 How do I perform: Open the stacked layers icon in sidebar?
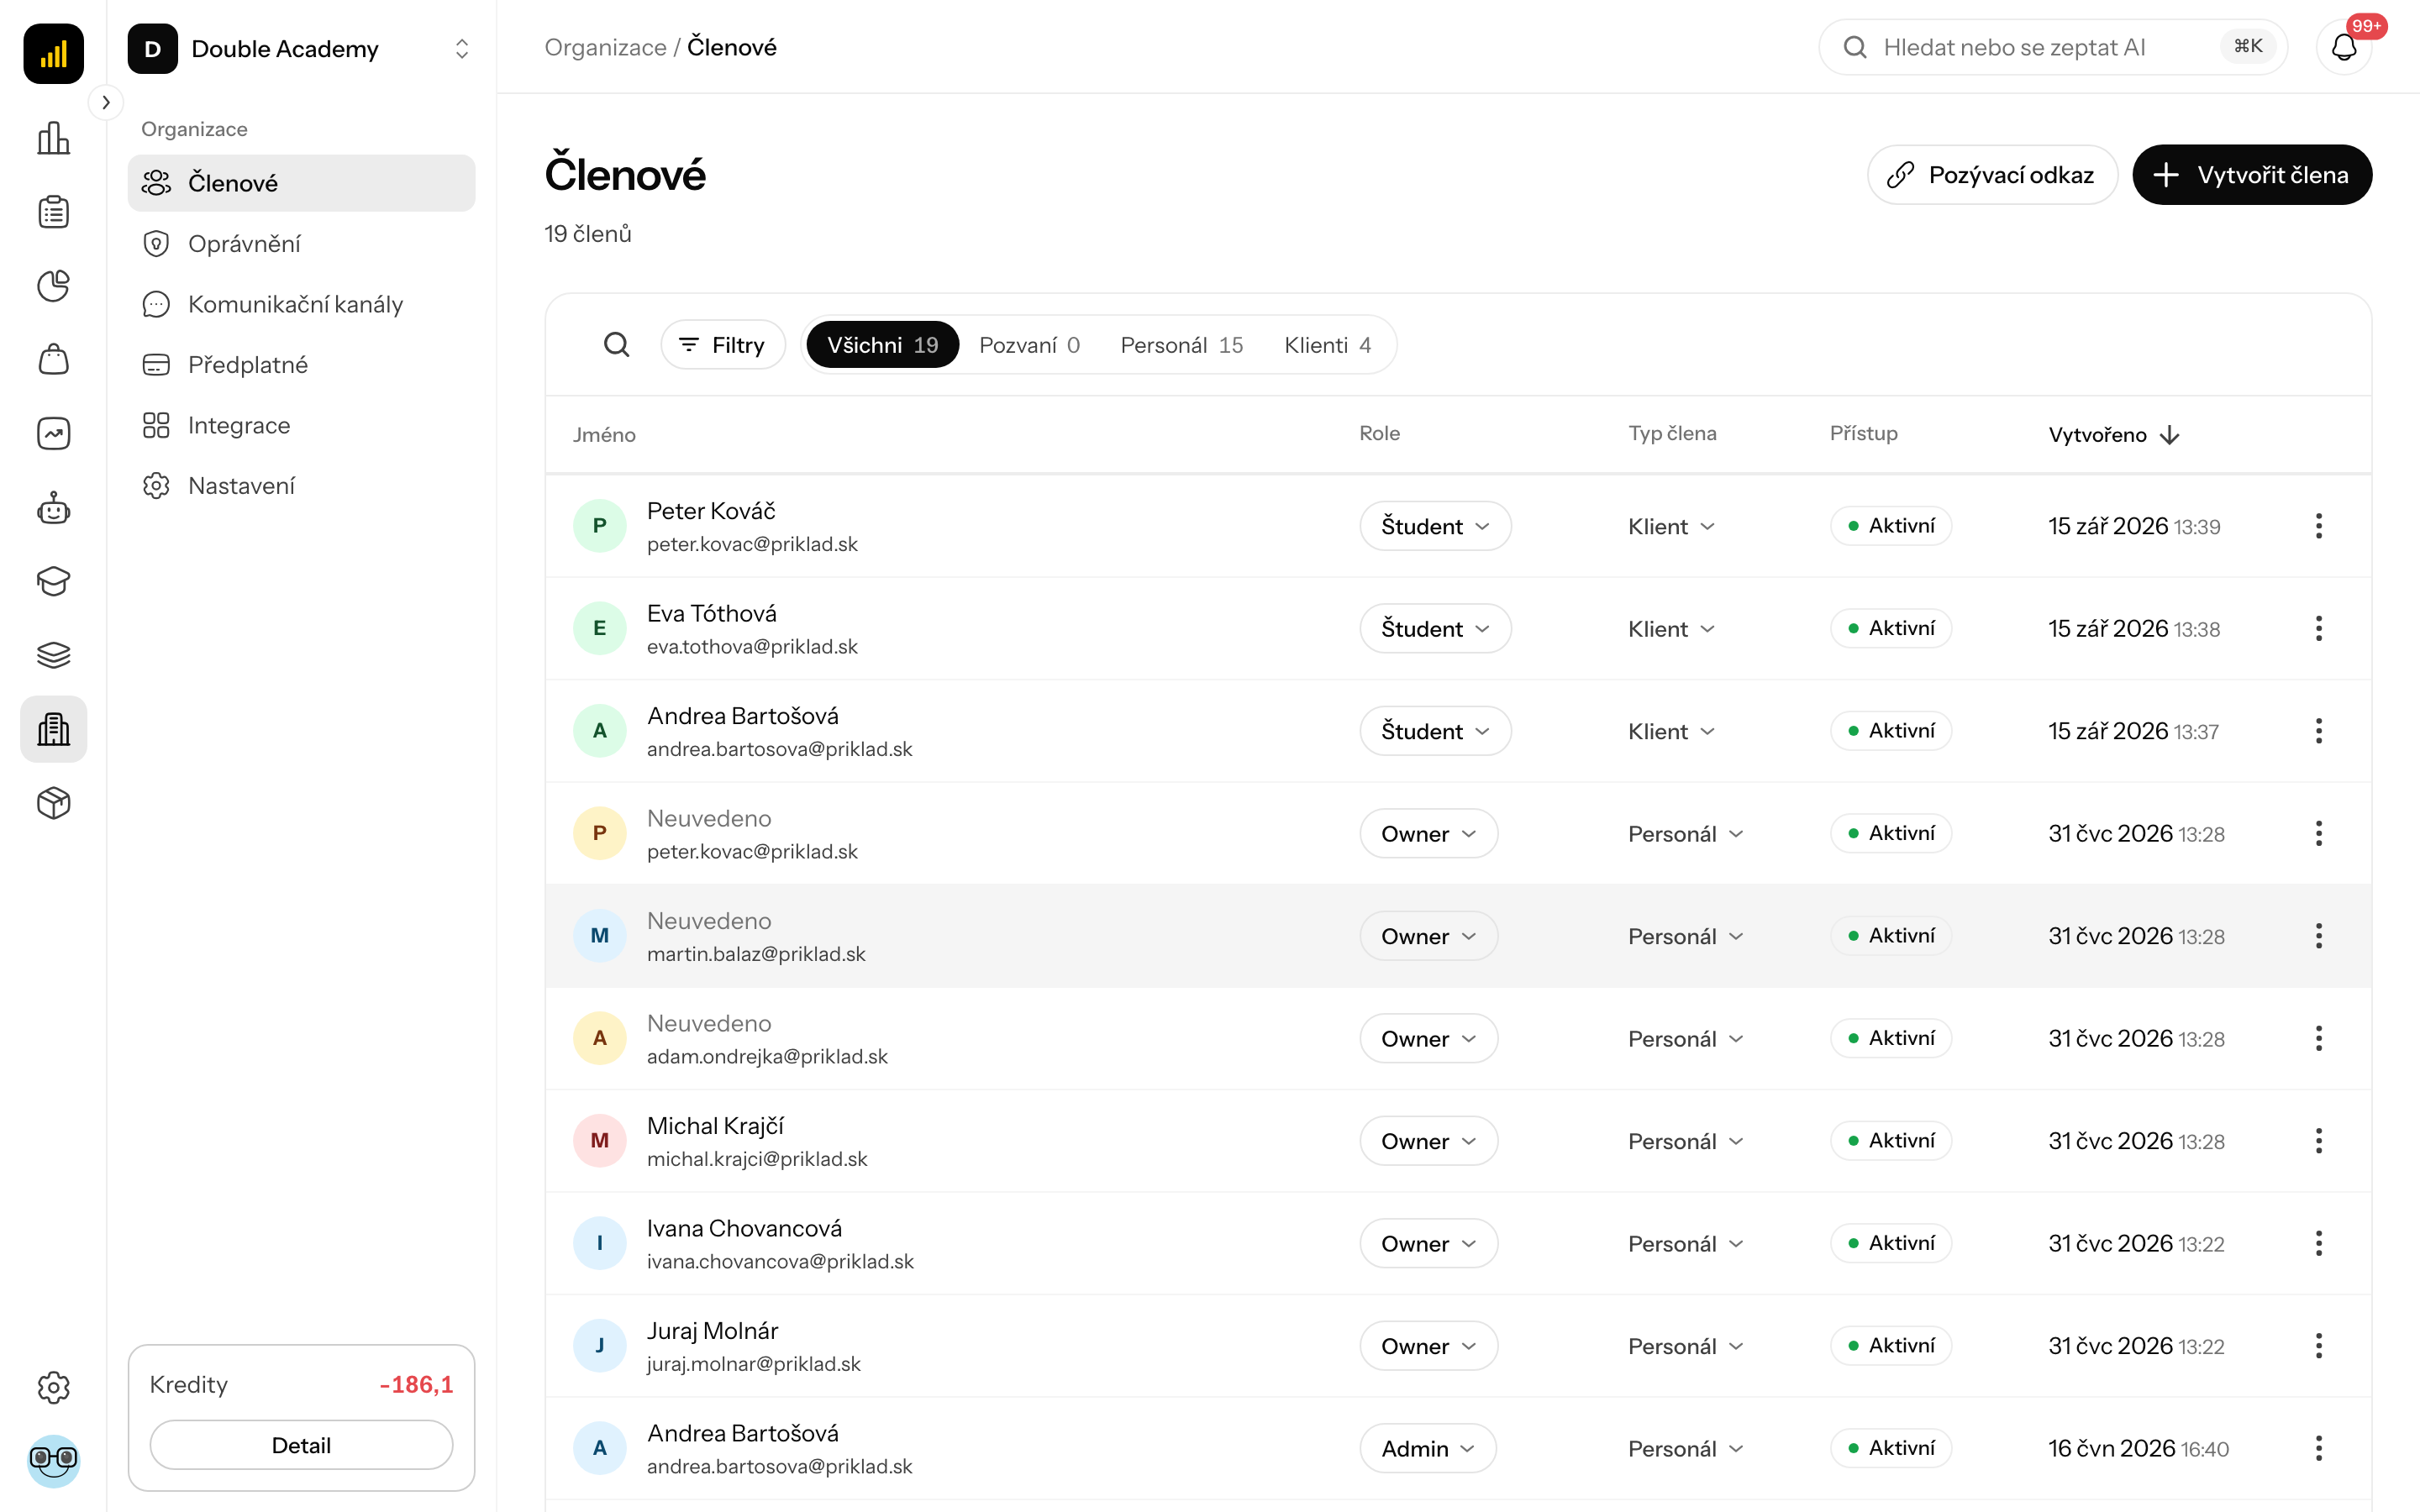click(53, 655)
